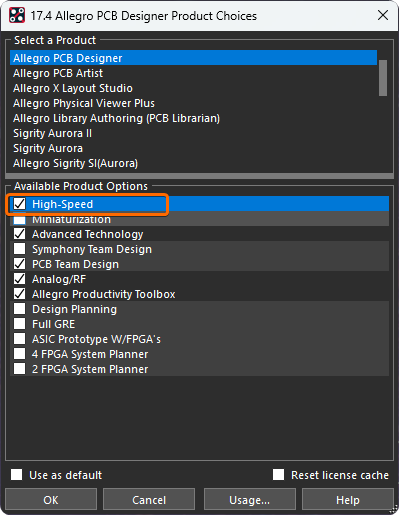
Task: Toggle the Advanced Technology checkbox
Action: coord(20,234)
